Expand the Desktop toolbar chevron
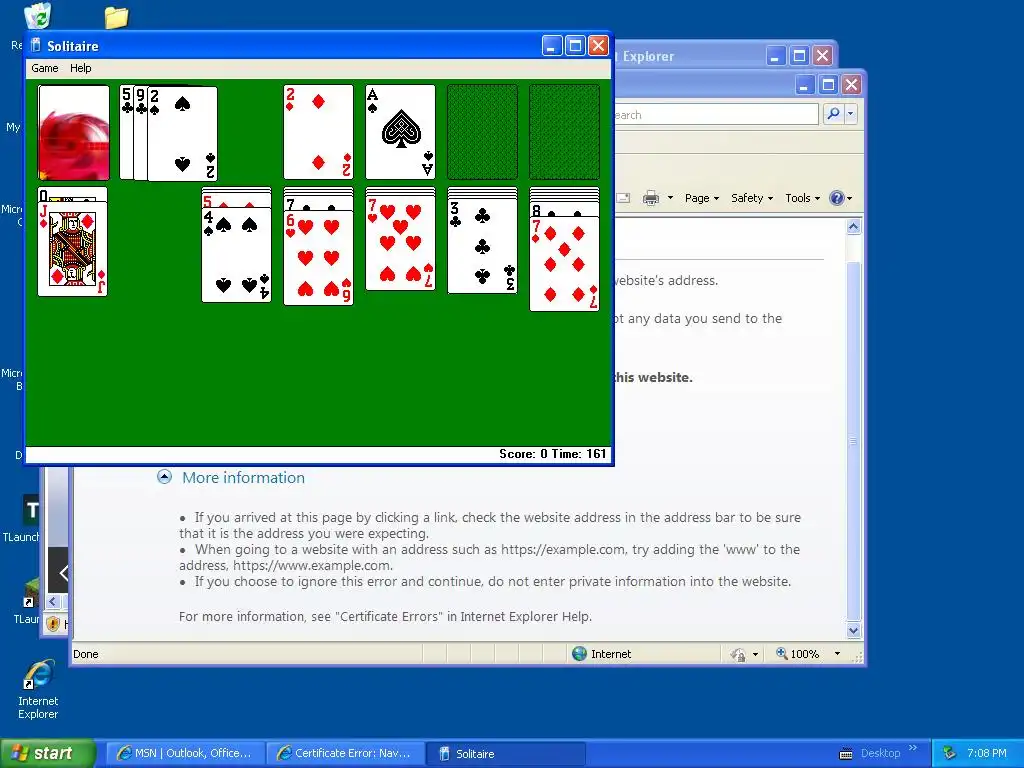The width and height of the screenshot is (1024, 768). (x=913, y=748)
